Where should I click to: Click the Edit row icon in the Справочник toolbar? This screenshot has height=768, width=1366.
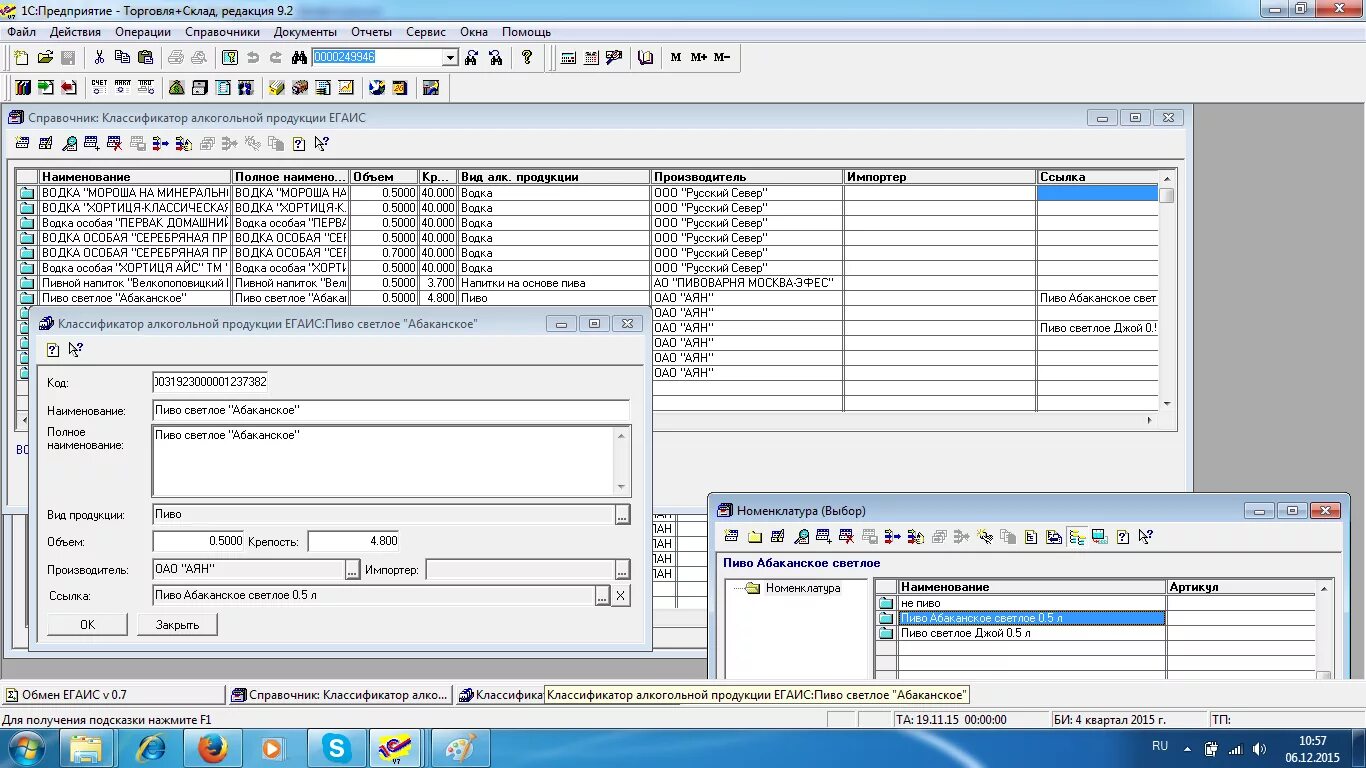tap(46, 144)
